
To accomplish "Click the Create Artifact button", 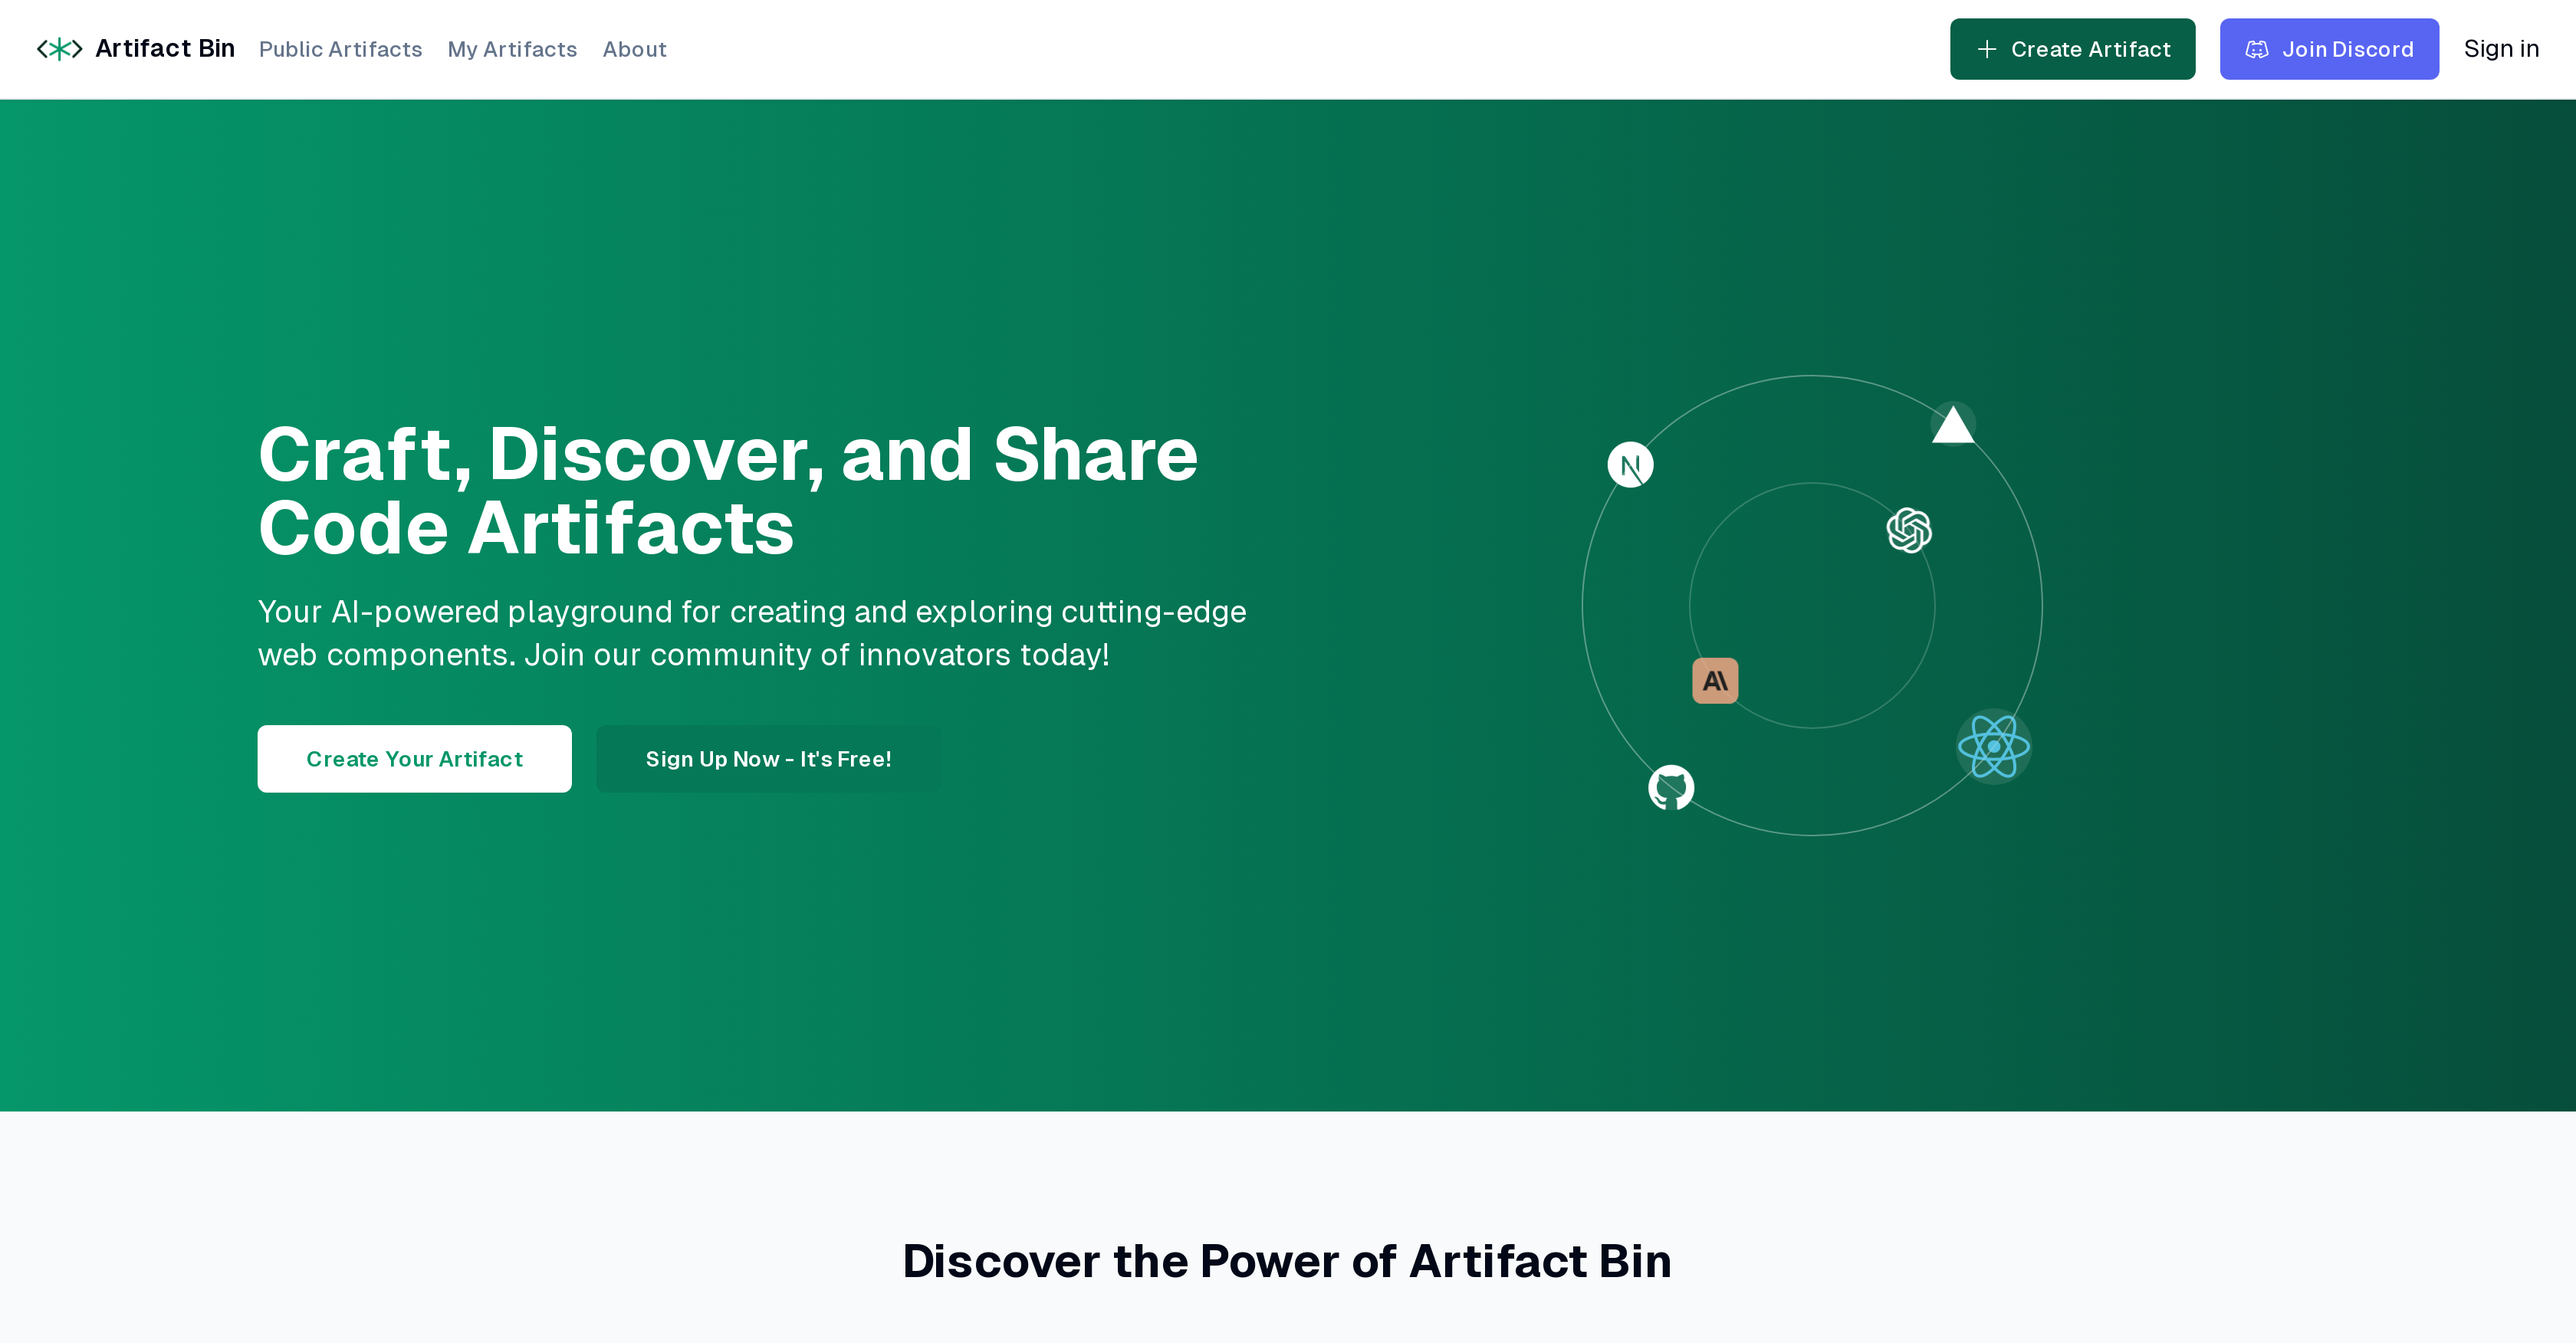I will pyautogui.click(x=2072, y=48).
